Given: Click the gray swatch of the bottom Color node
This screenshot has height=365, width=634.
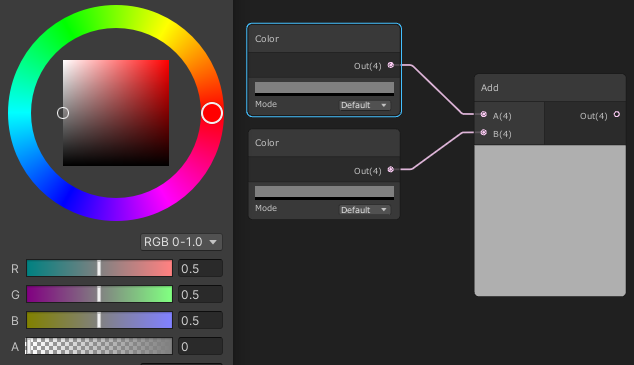Looking at the screenshot, I should 324,193.
